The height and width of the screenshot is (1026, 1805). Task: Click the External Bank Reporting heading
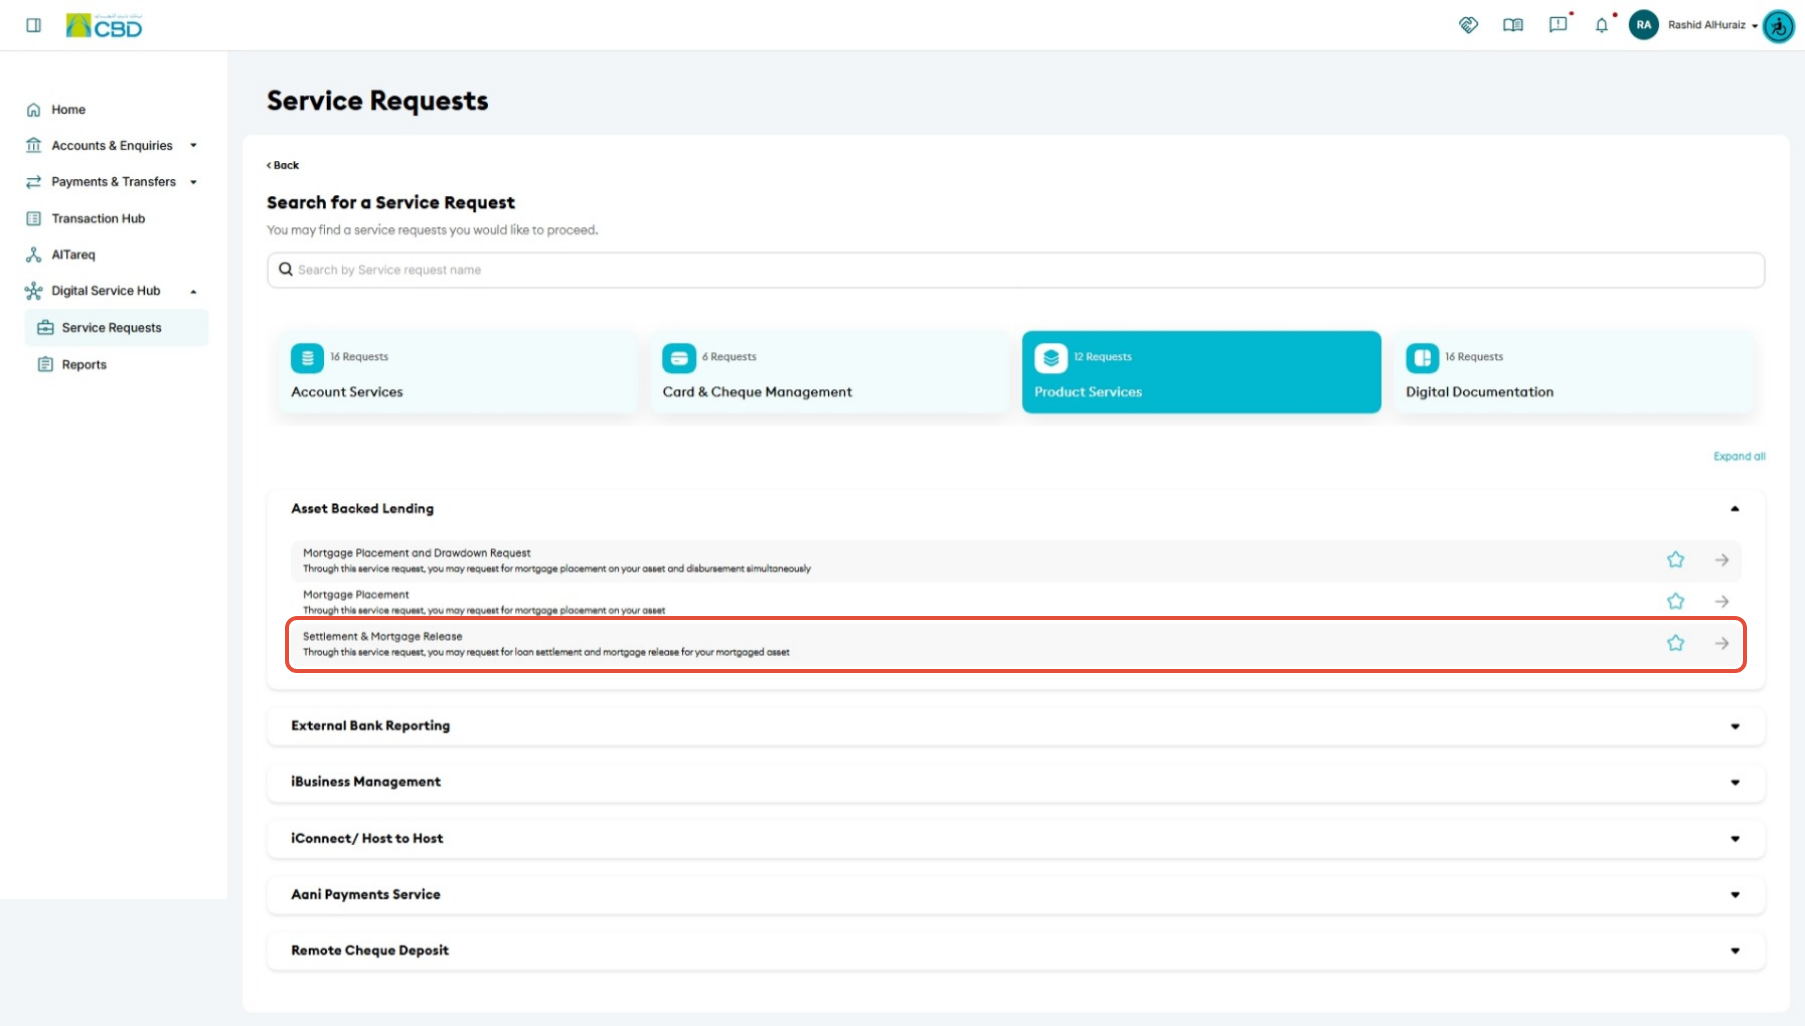(370, 726)
